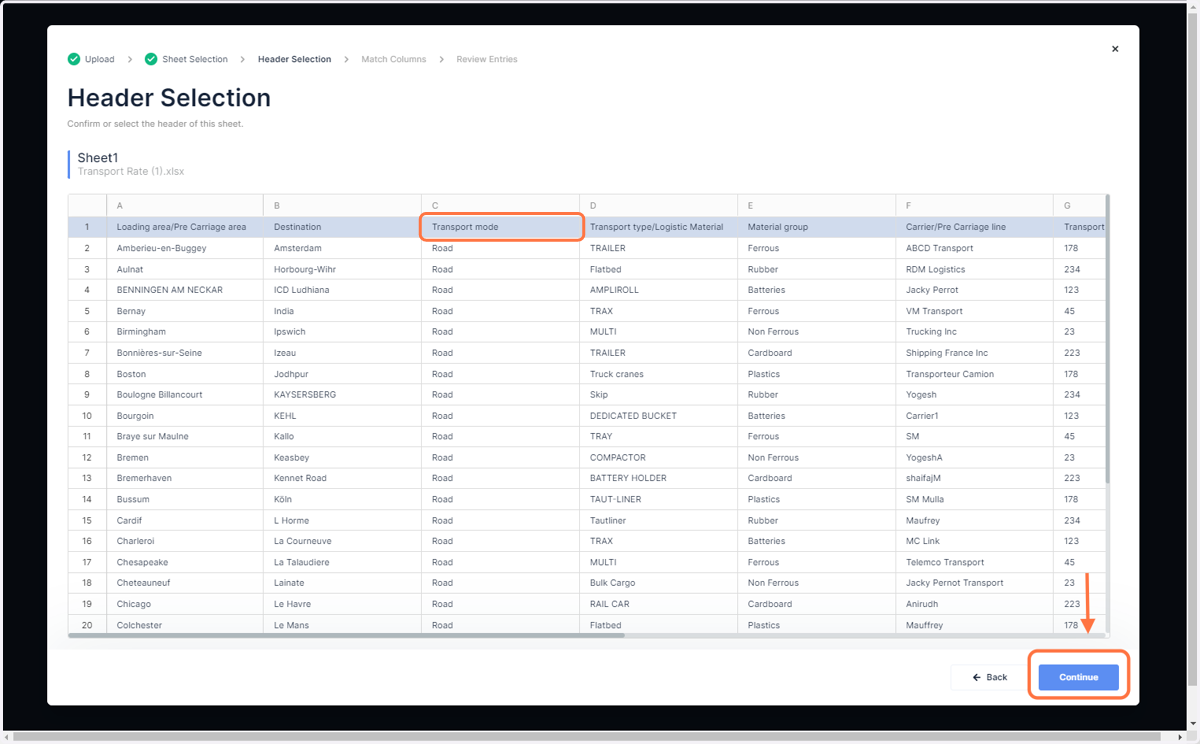The image size is (1200, 744).
Task: Click the ABCD Transport cell
Action: coord(974,248)
